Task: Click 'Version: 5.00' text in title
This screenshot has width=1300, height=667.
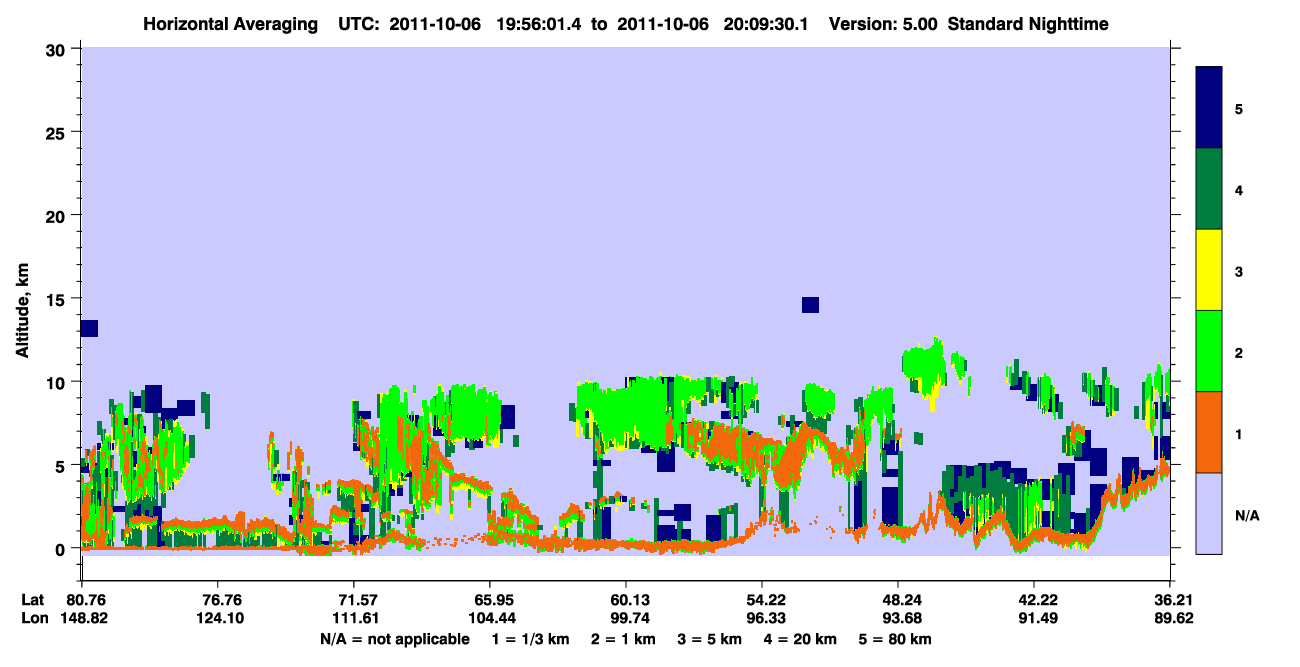Action: (883, 23)
